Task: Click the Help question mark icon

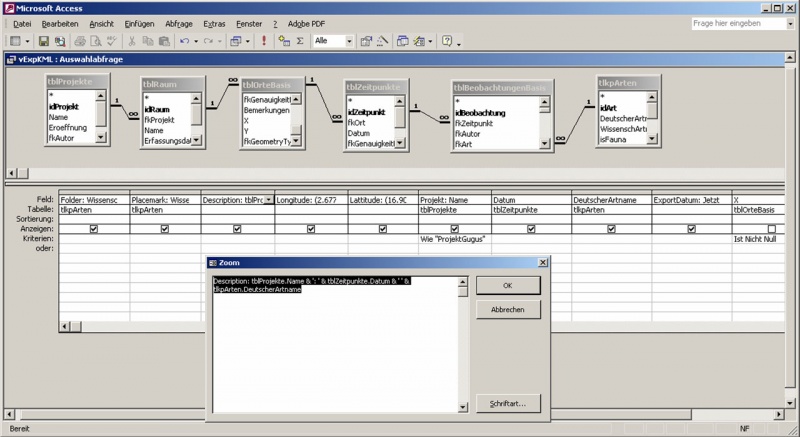Action: coord(446,41)
